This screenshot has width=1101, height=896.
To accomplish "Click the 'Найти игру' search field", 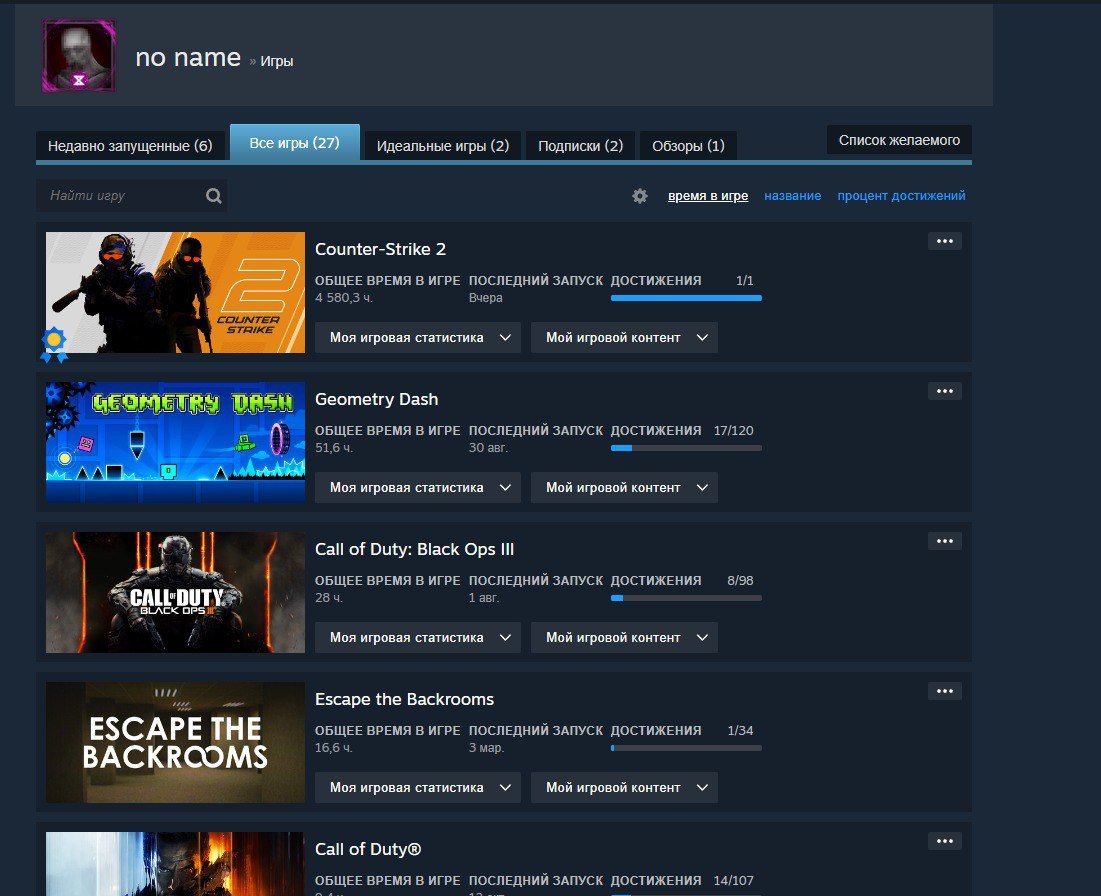I will pos(120,196).
